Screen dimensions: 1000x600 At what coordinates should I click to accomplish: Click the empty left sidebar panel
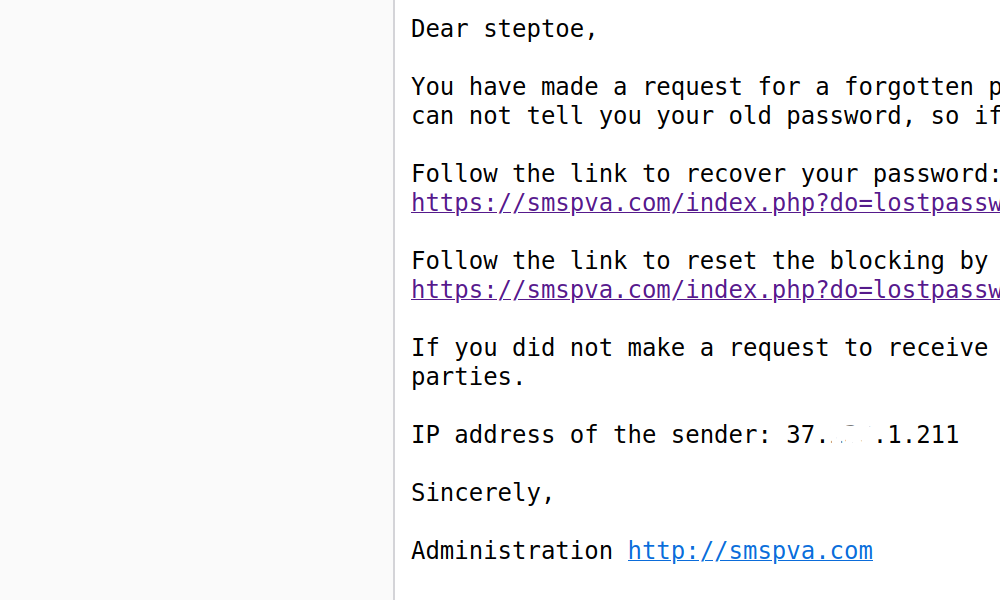pos(196,300)
